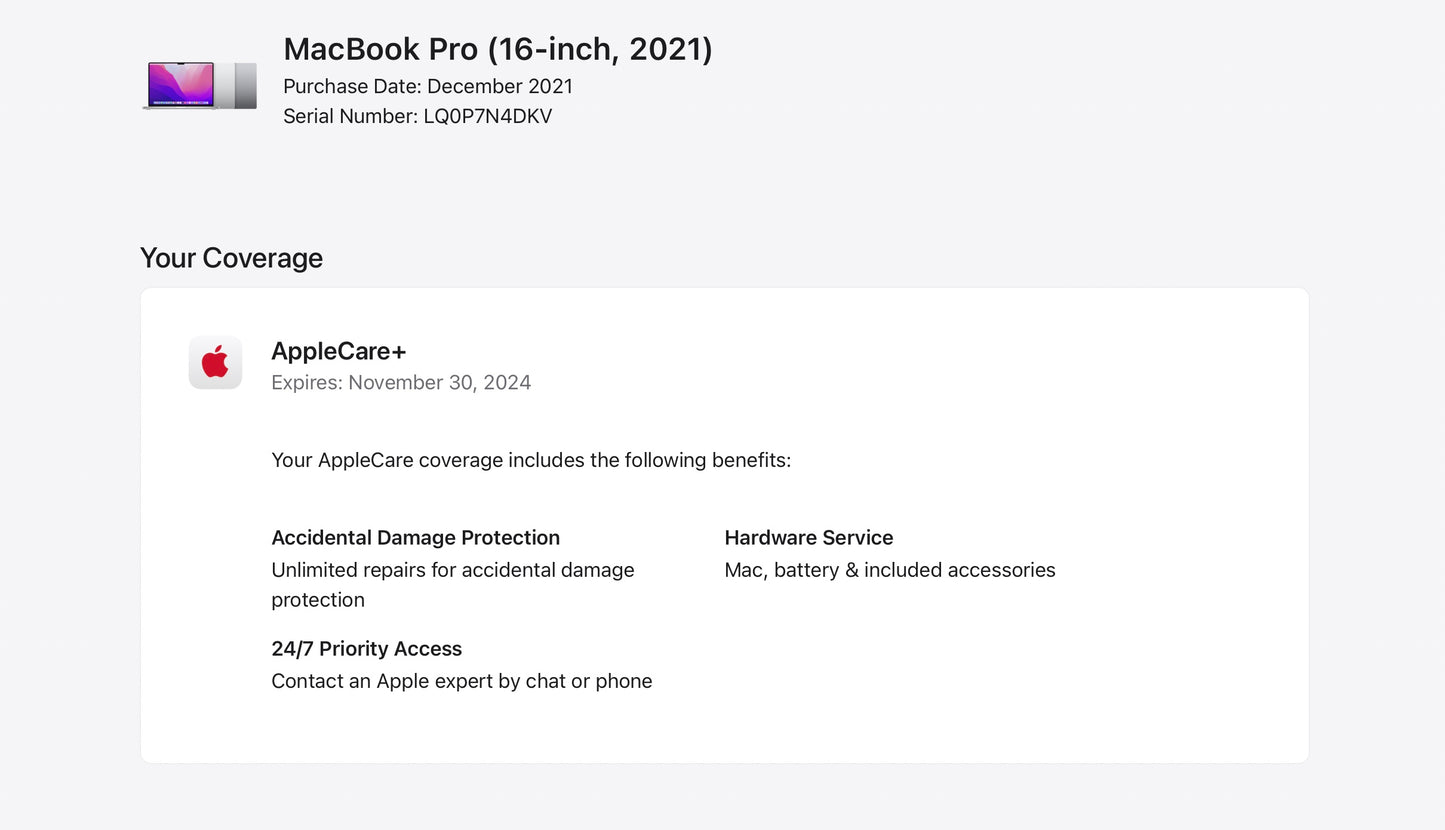
Task: Select the 24/7 Priority Access heading
Action: pyautogui.click(x=366, y=649)
